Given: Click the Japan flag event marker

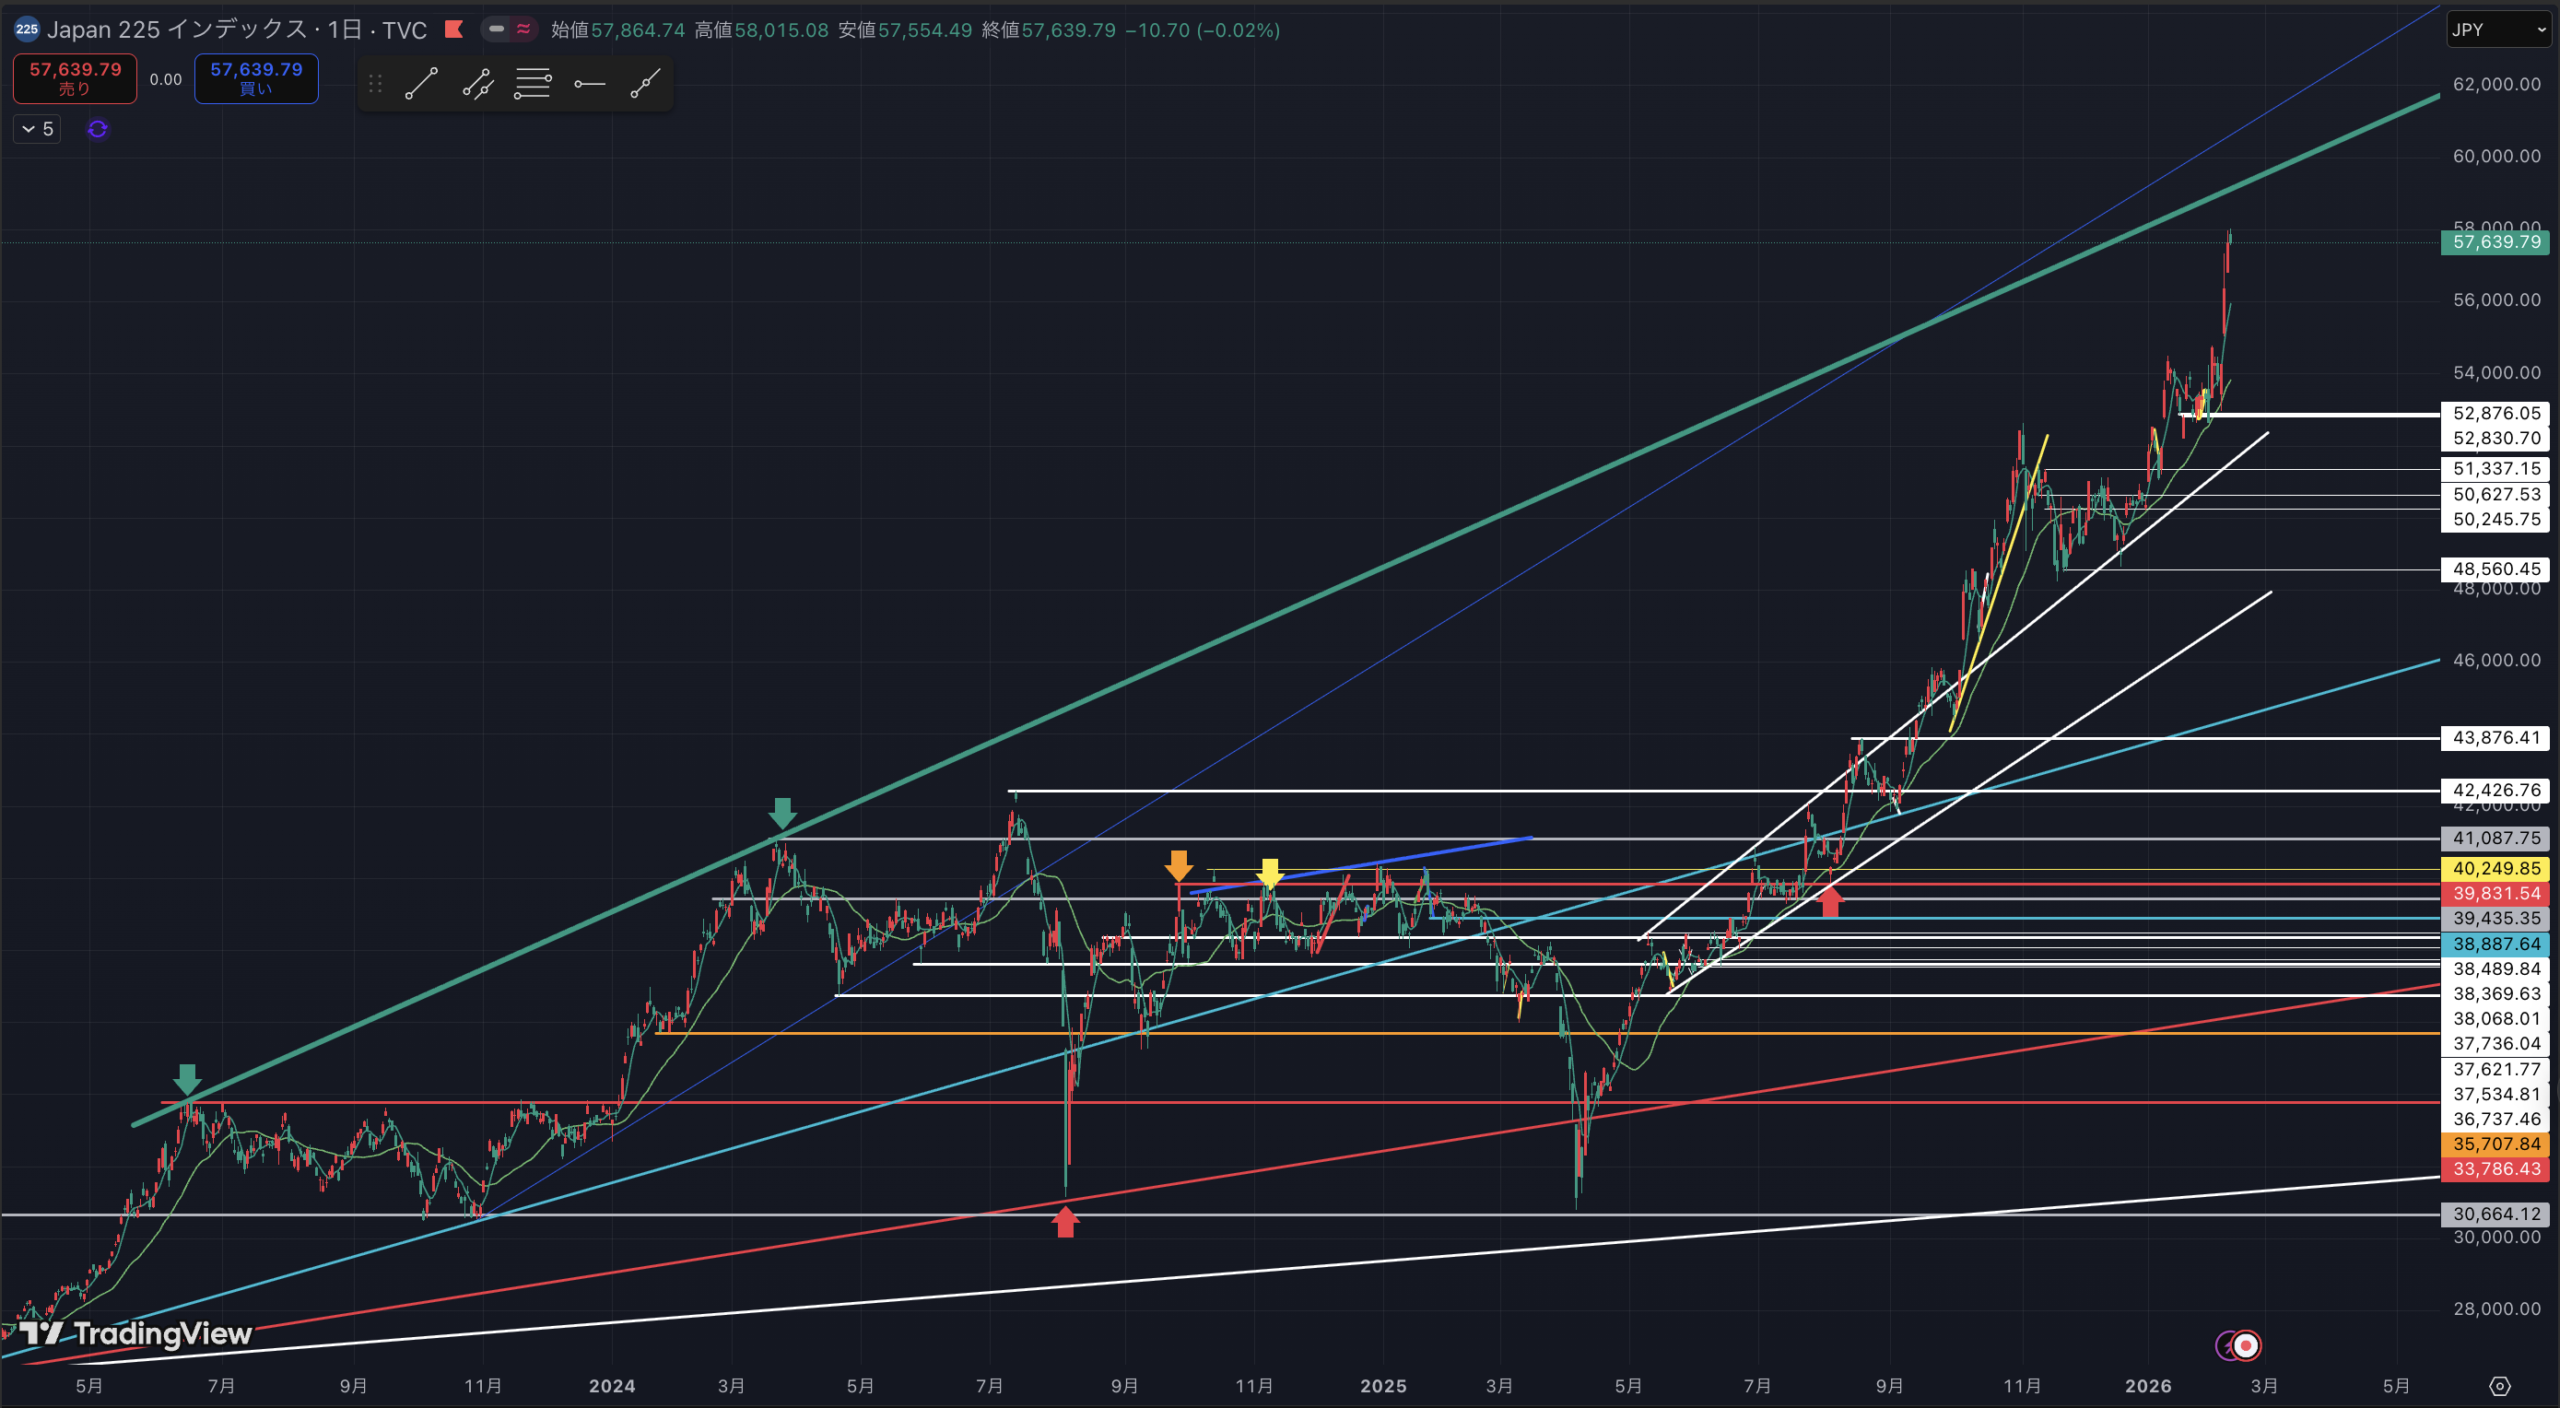Looking at the screenshot, I should click(2246, 1345).
